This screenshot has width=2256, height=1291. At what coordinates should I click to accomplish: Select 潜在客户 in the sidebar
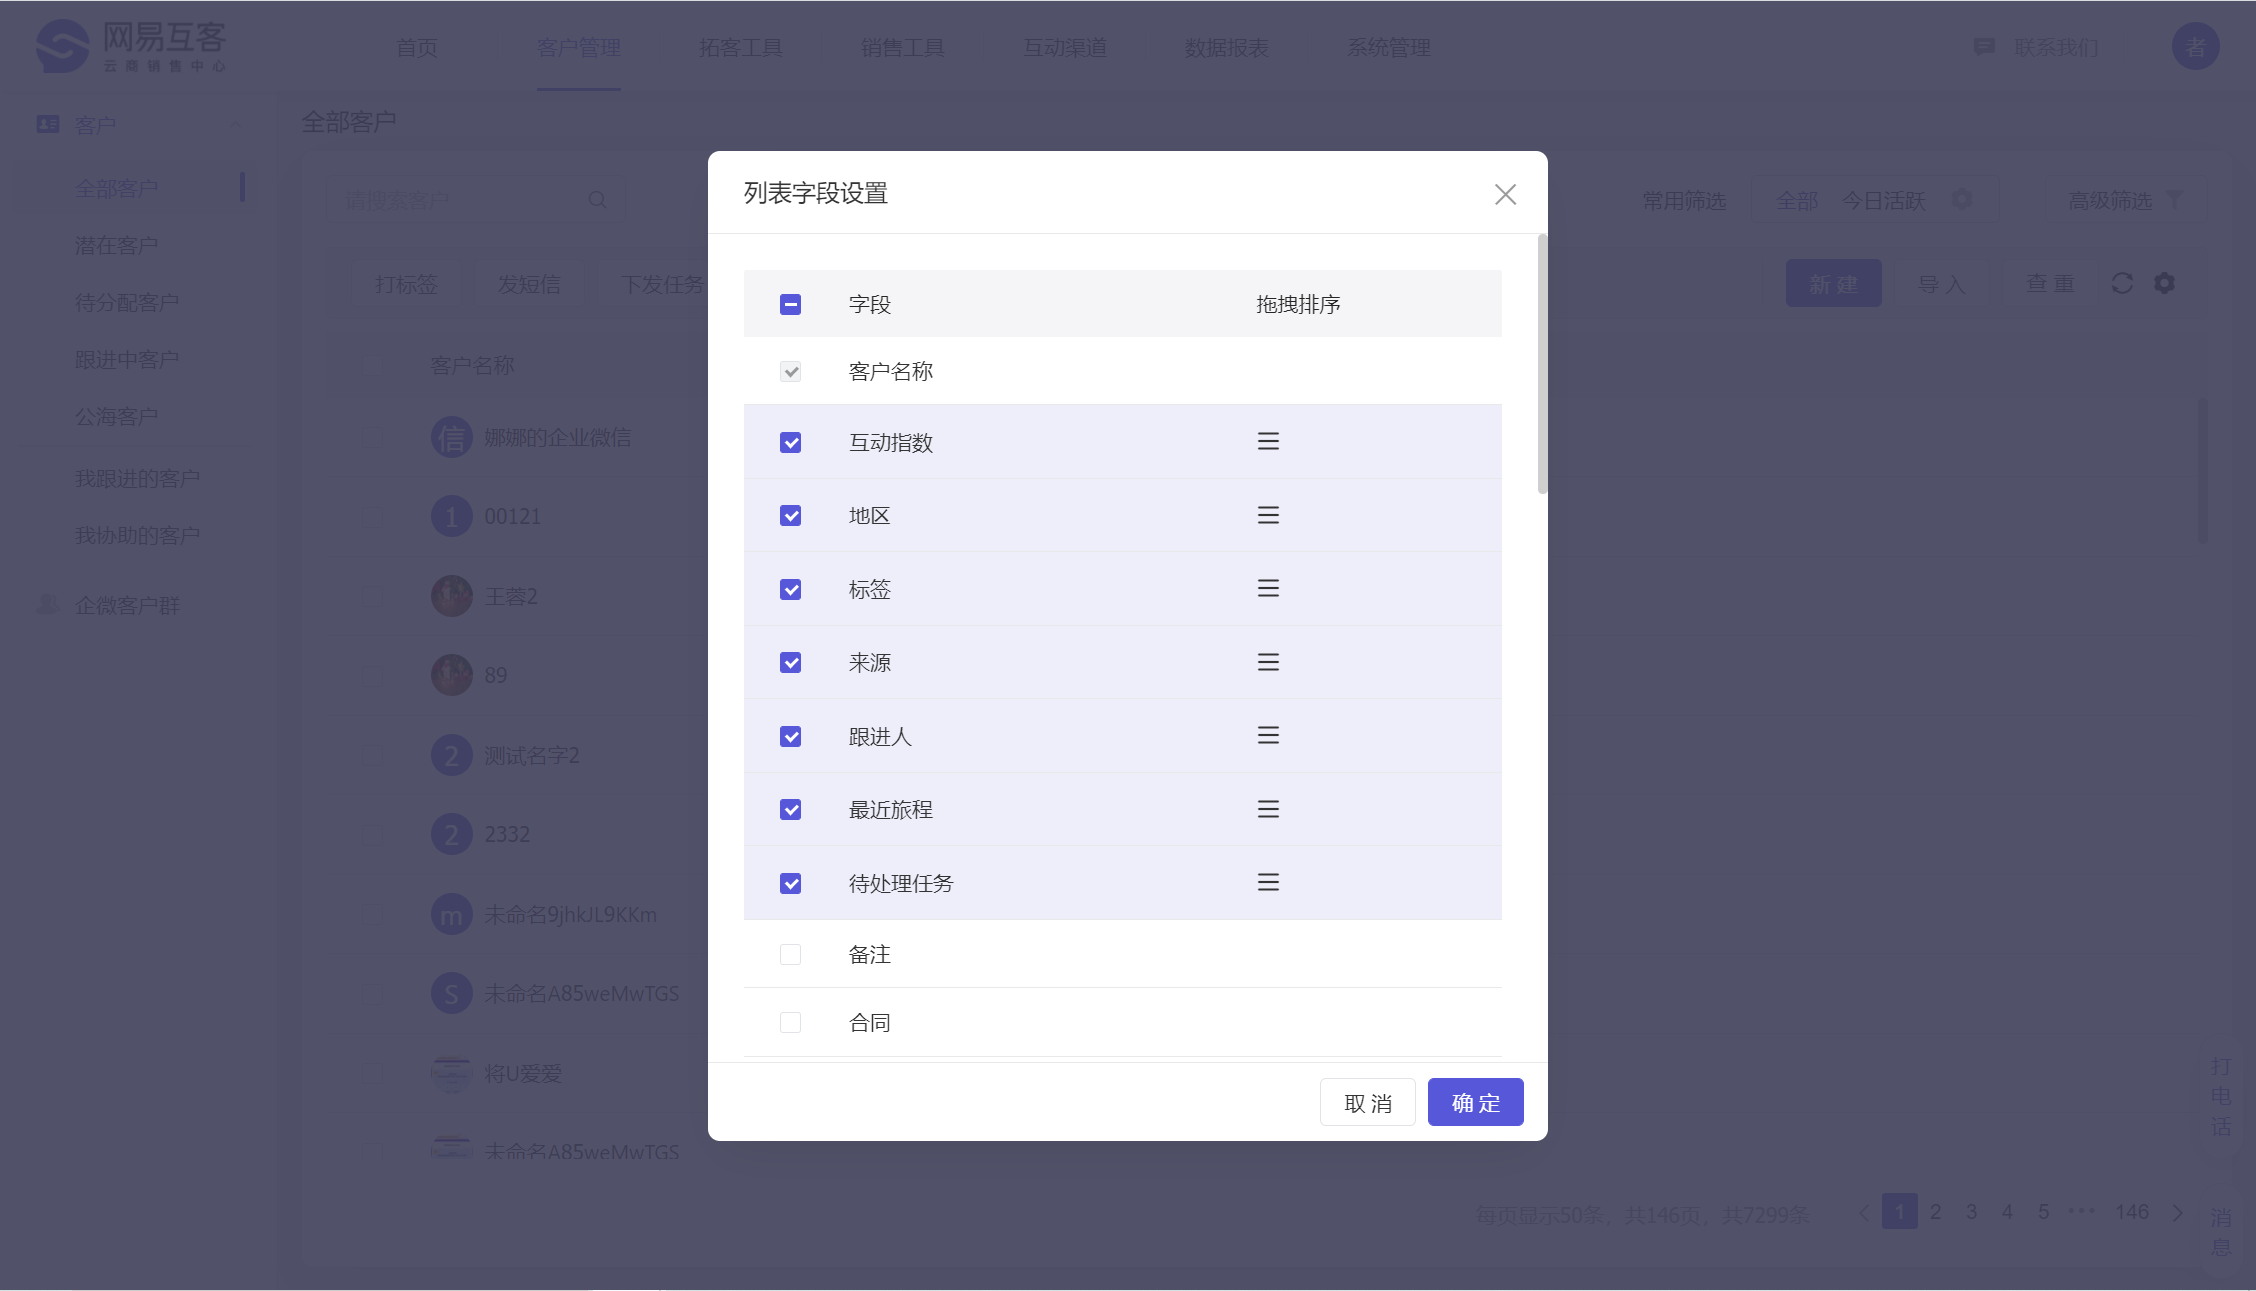(116, 245)
